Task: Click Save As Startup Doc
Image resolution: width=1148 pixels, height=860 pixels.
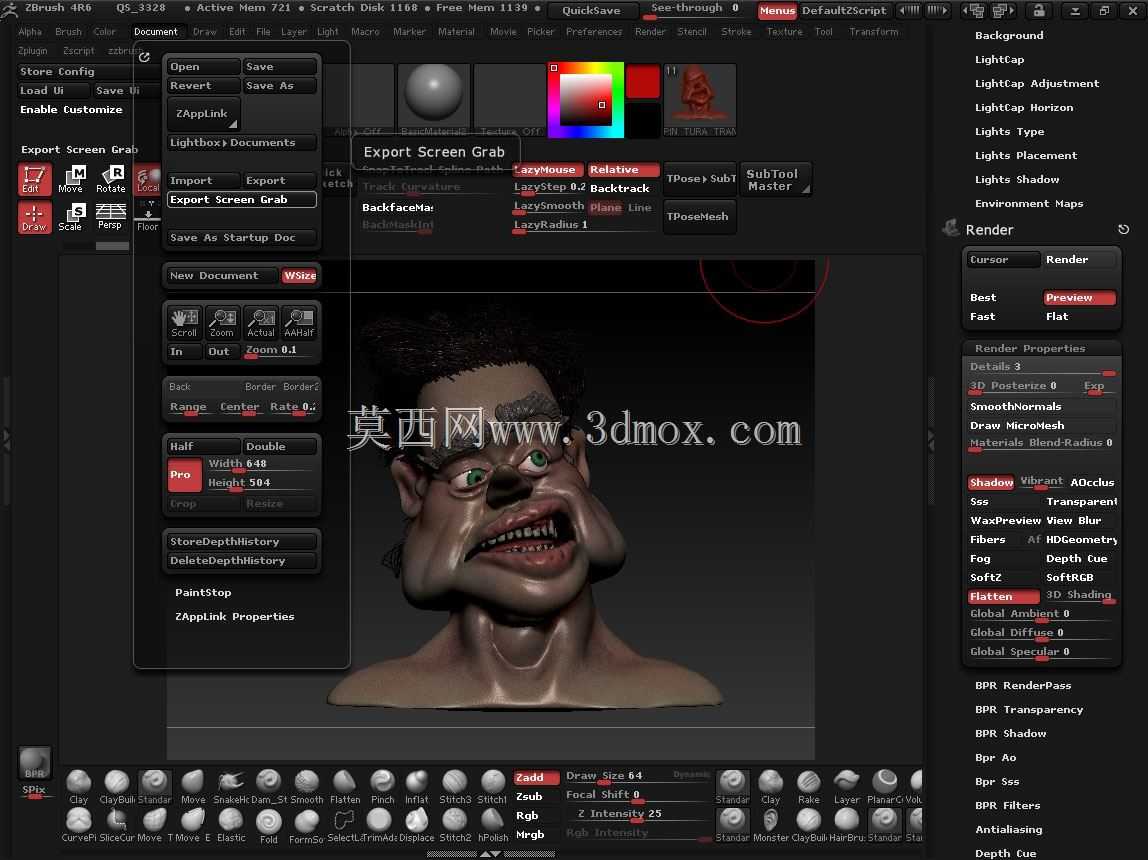Action: pos(242,238)
